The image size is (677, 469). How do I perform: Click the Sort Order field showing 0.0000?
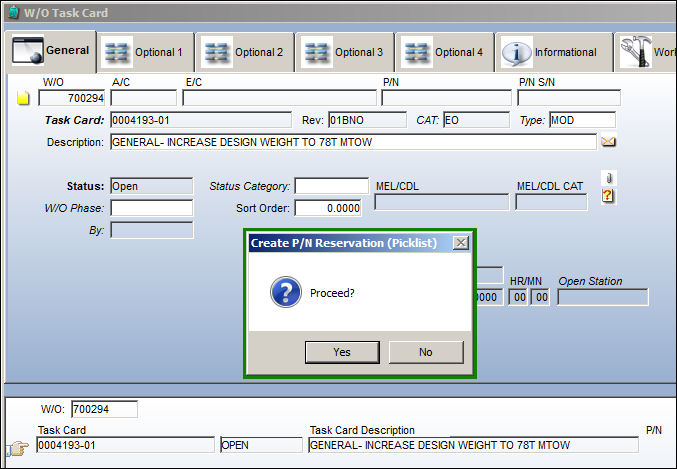328,208
